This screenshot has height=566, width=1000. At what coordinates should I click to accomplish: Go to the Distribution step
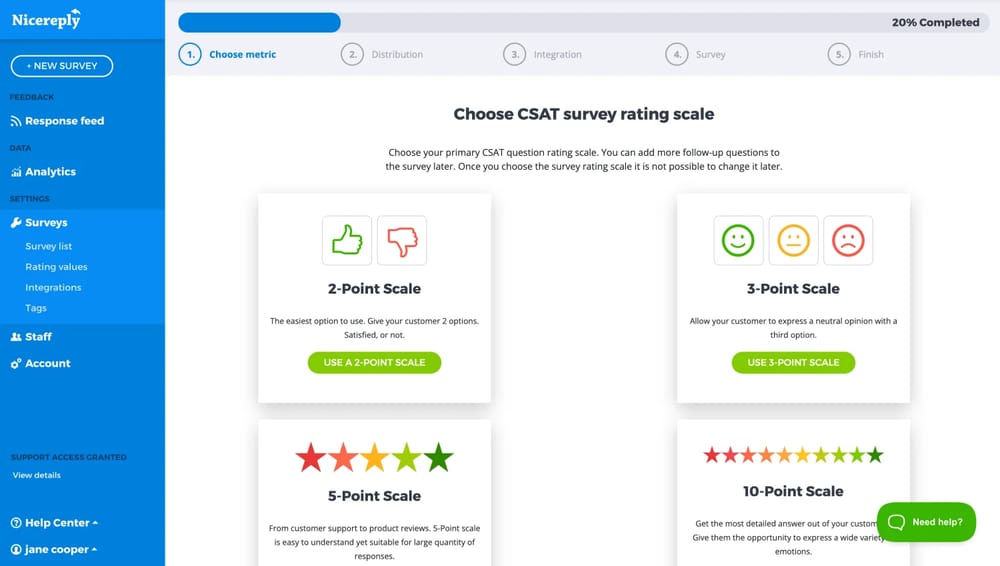point(396,55)
